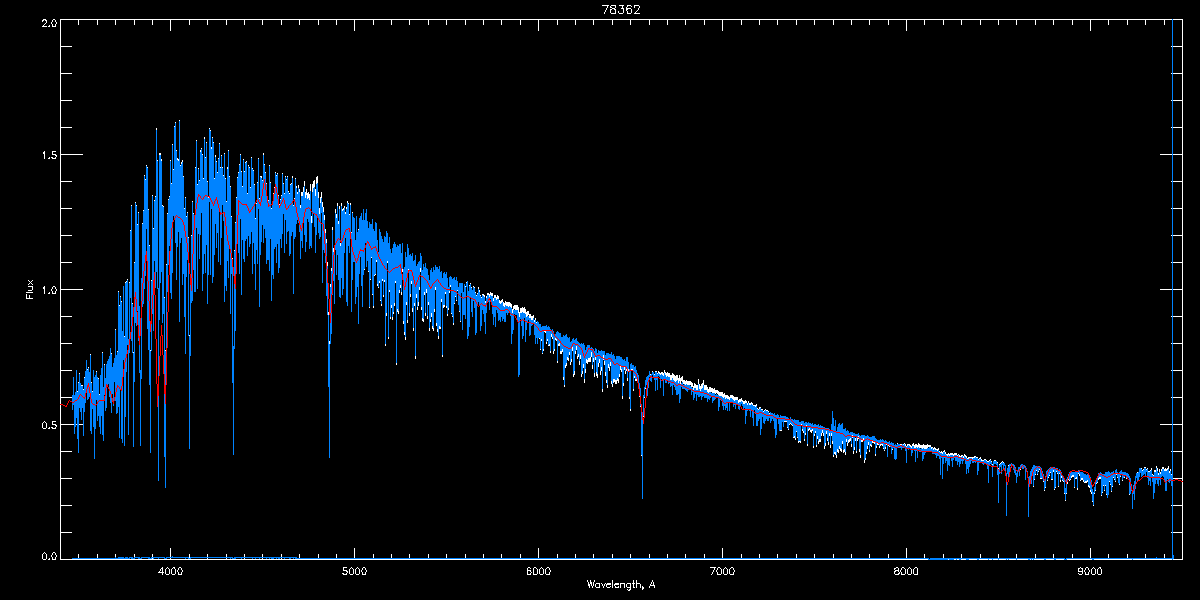1200x600 pixels.
Task: Click the 2.0 flux tick label
Action: click(49, 23)
